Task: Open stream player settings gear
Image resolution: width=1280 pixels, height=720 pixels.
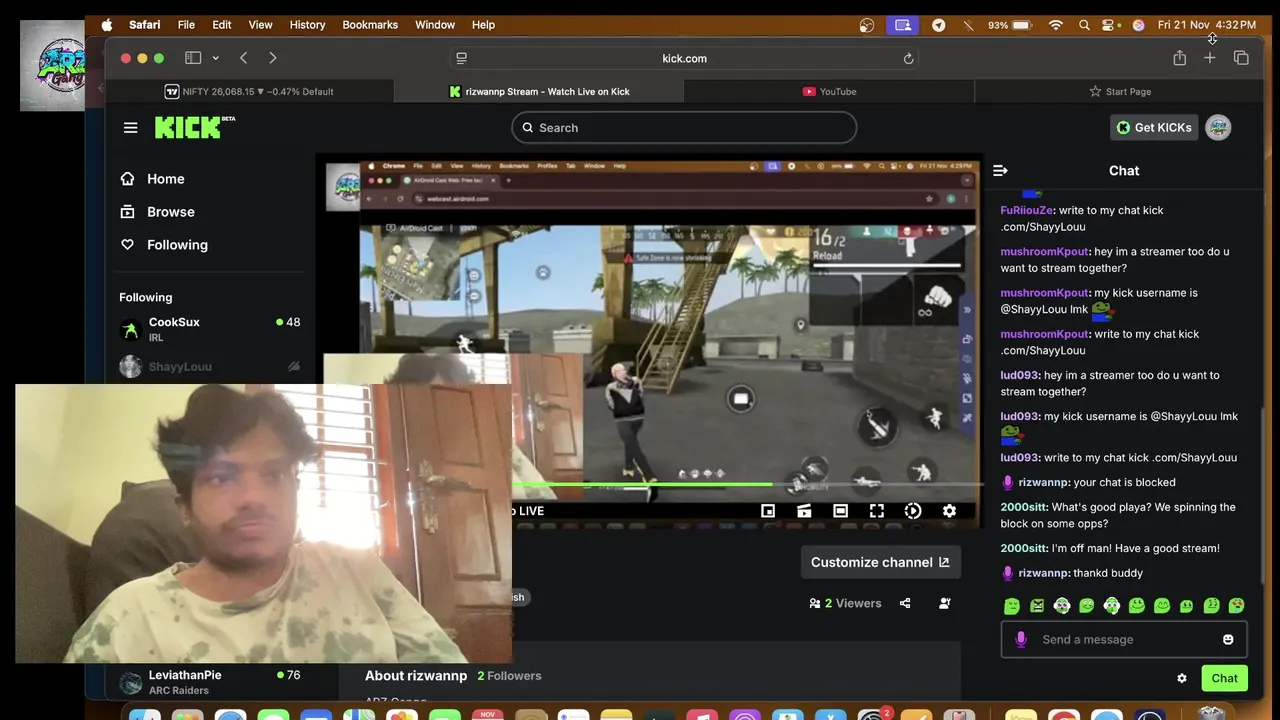Action: coord(949,511)
